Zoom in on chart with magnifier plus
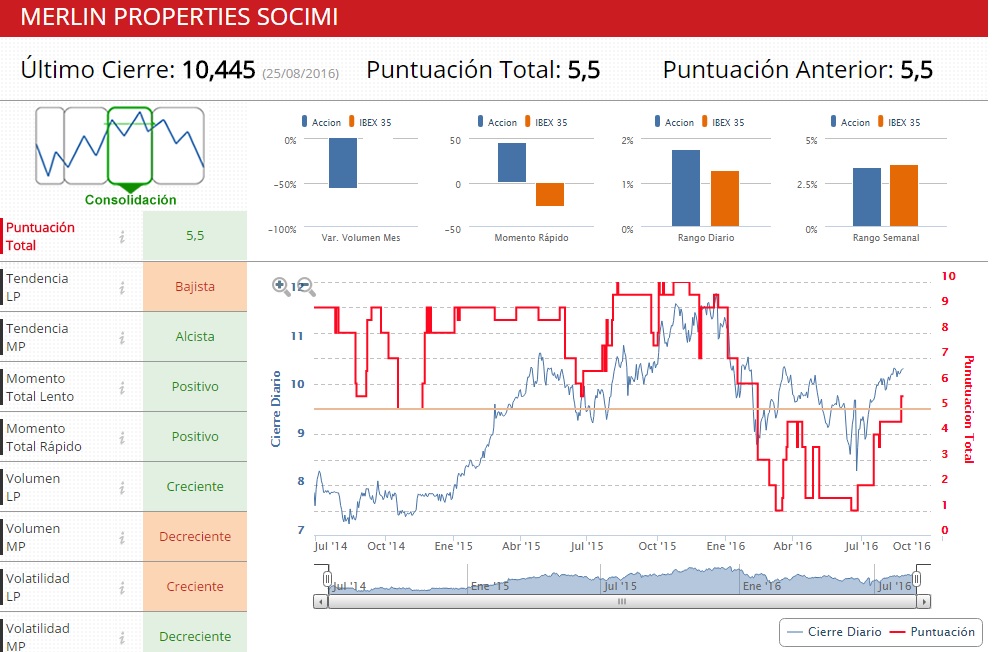Screen dimensions: 1001x652 click(280, 286)
